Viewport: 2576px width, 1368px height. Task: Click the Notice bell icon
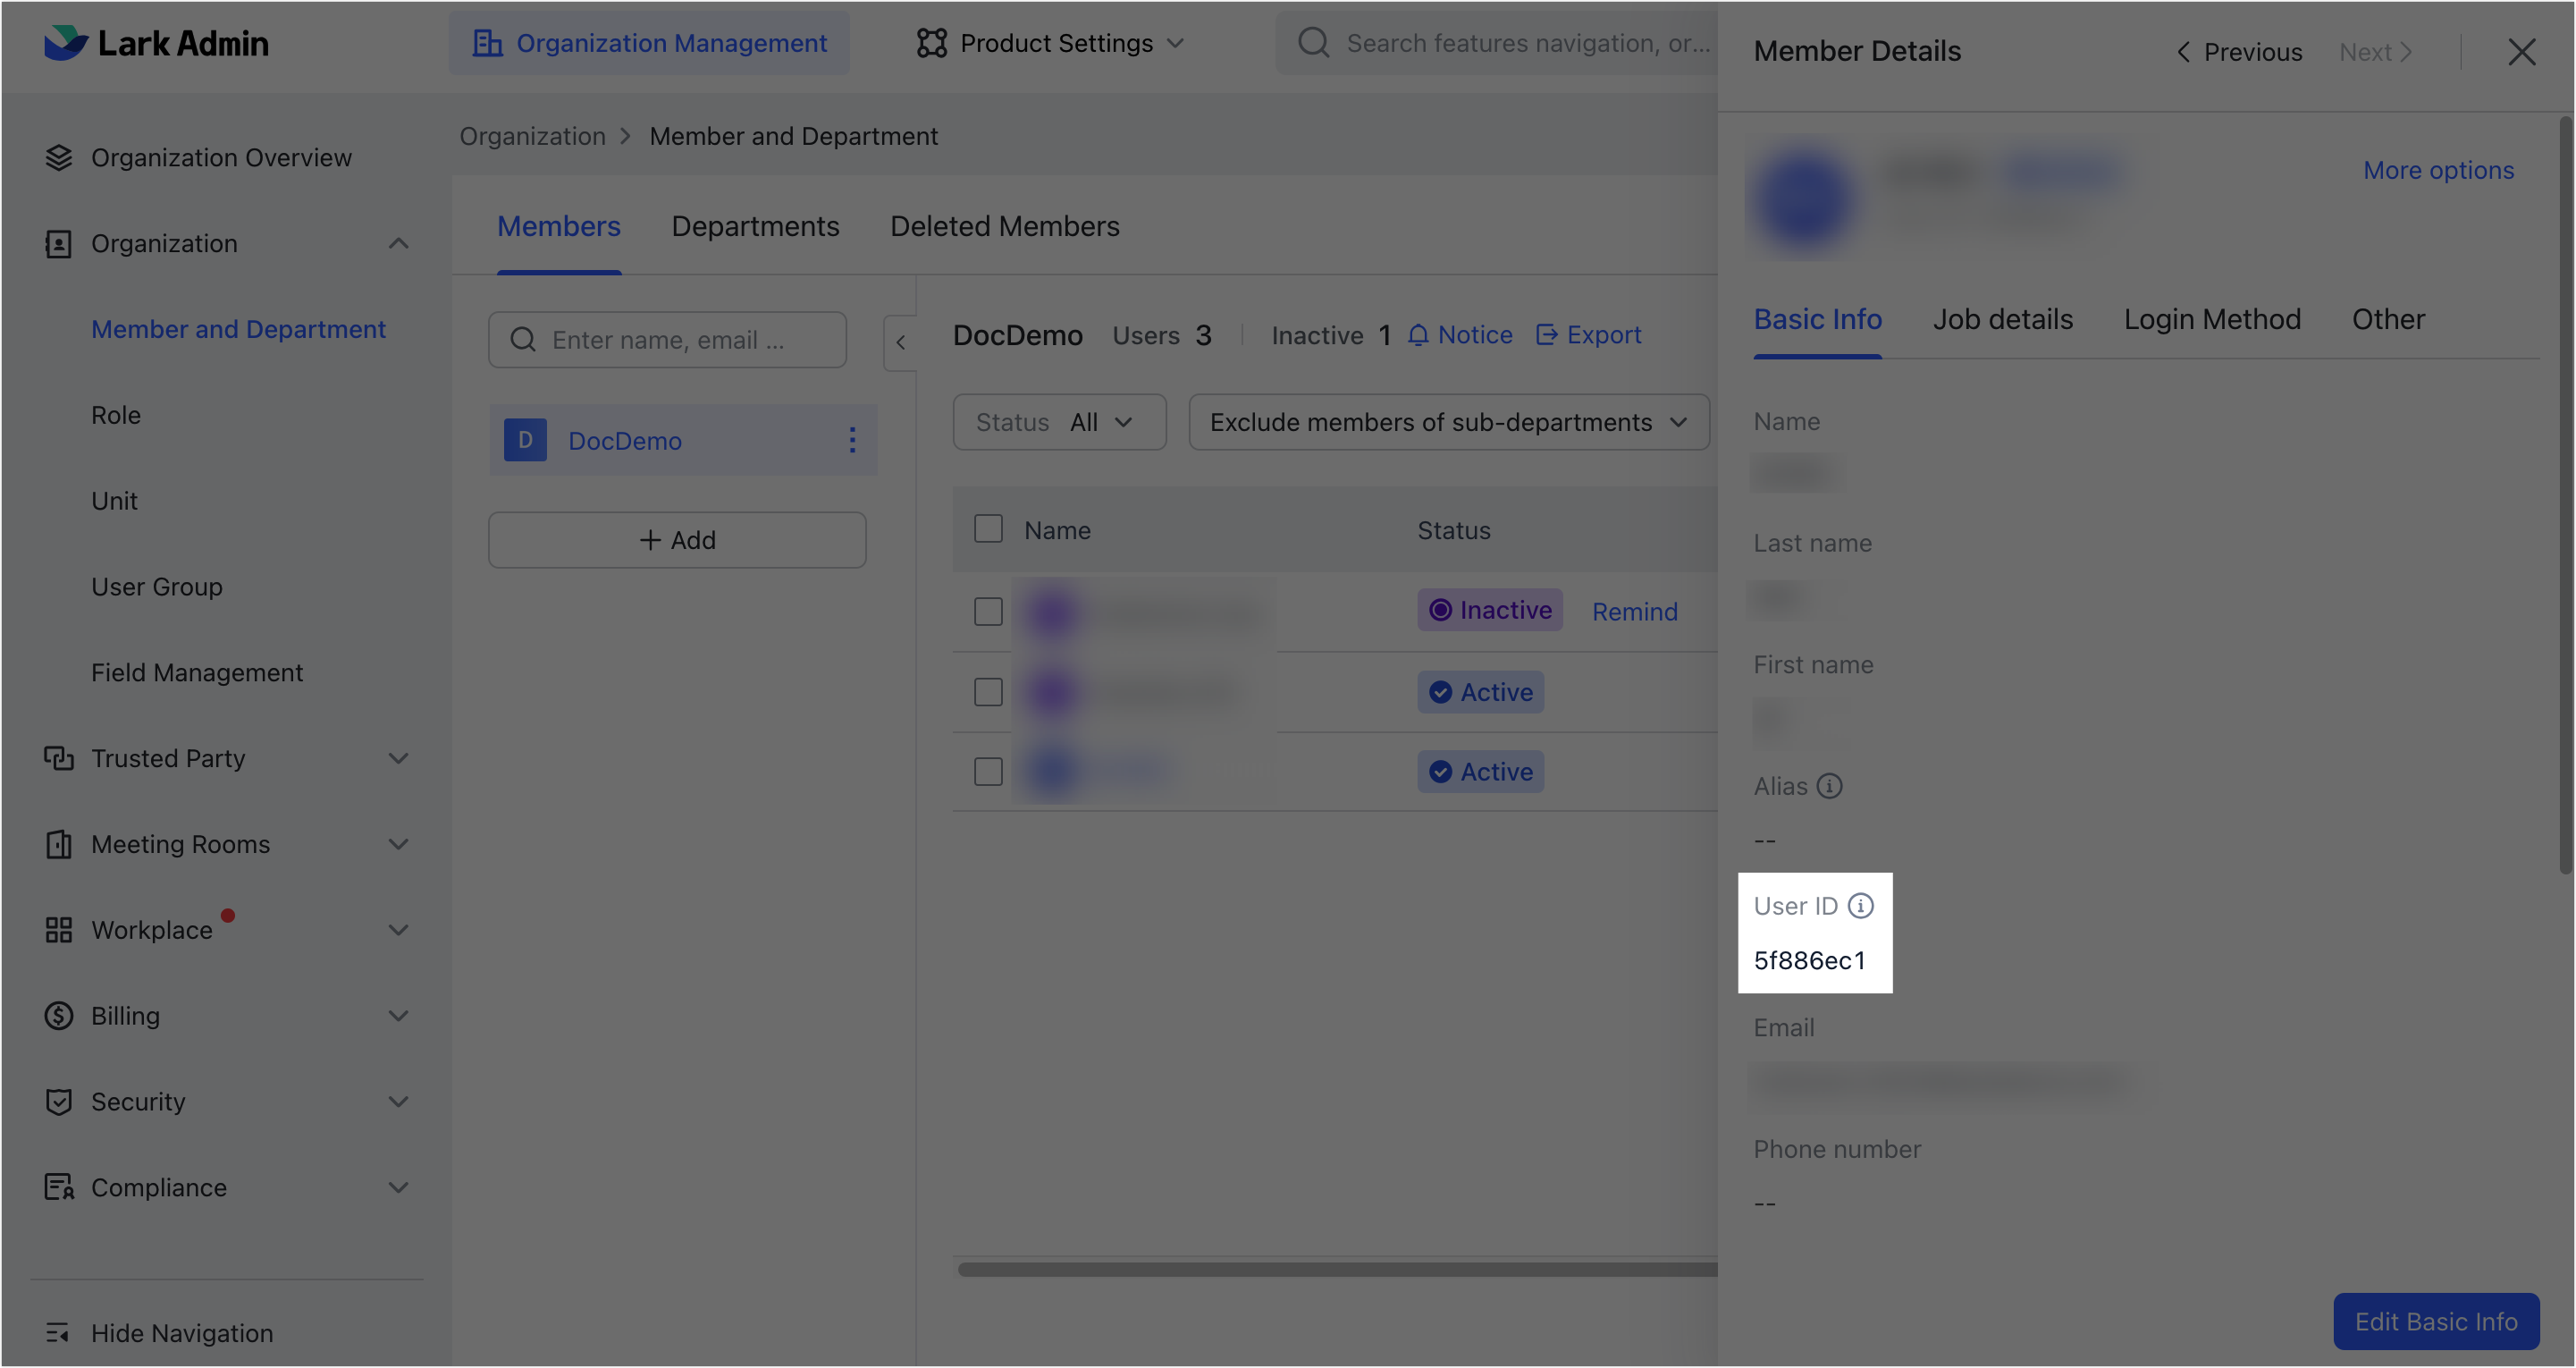point(1418,335)
